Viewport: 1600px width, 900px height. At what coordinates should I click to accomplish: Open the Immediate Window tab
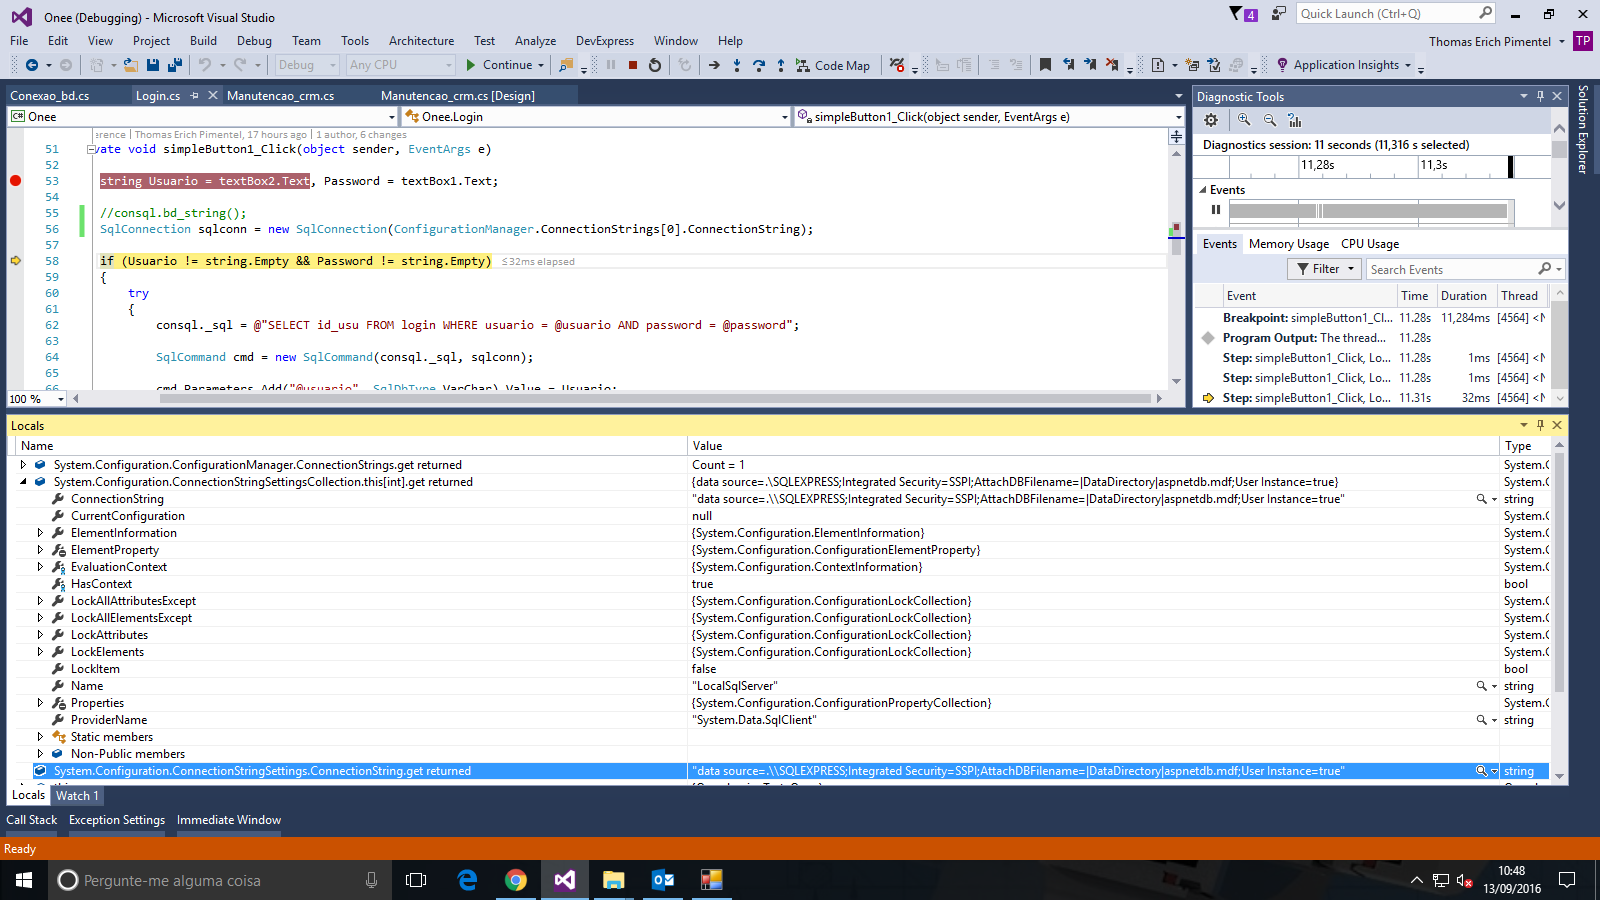[229, 820]
